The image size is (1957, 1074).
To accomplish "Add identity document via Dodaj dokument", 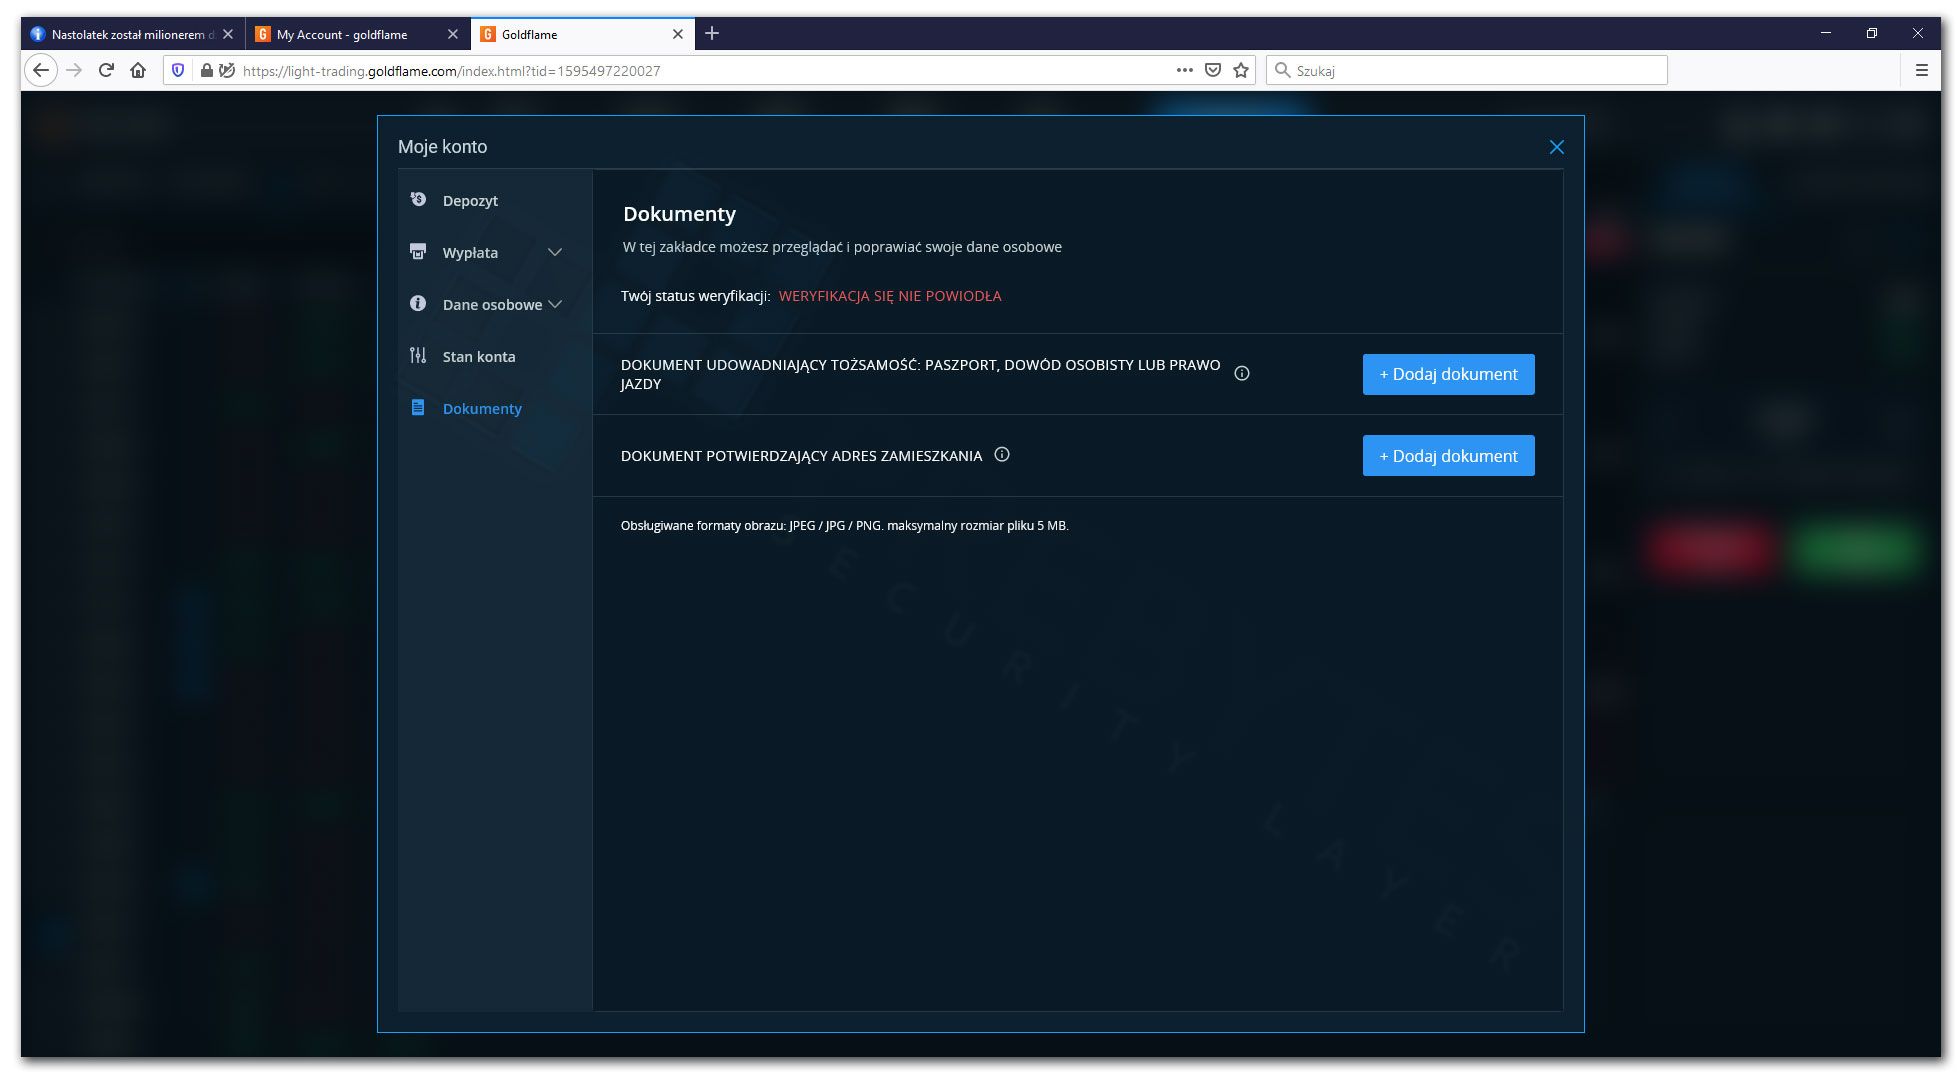I will click(x=1448, y=374).
